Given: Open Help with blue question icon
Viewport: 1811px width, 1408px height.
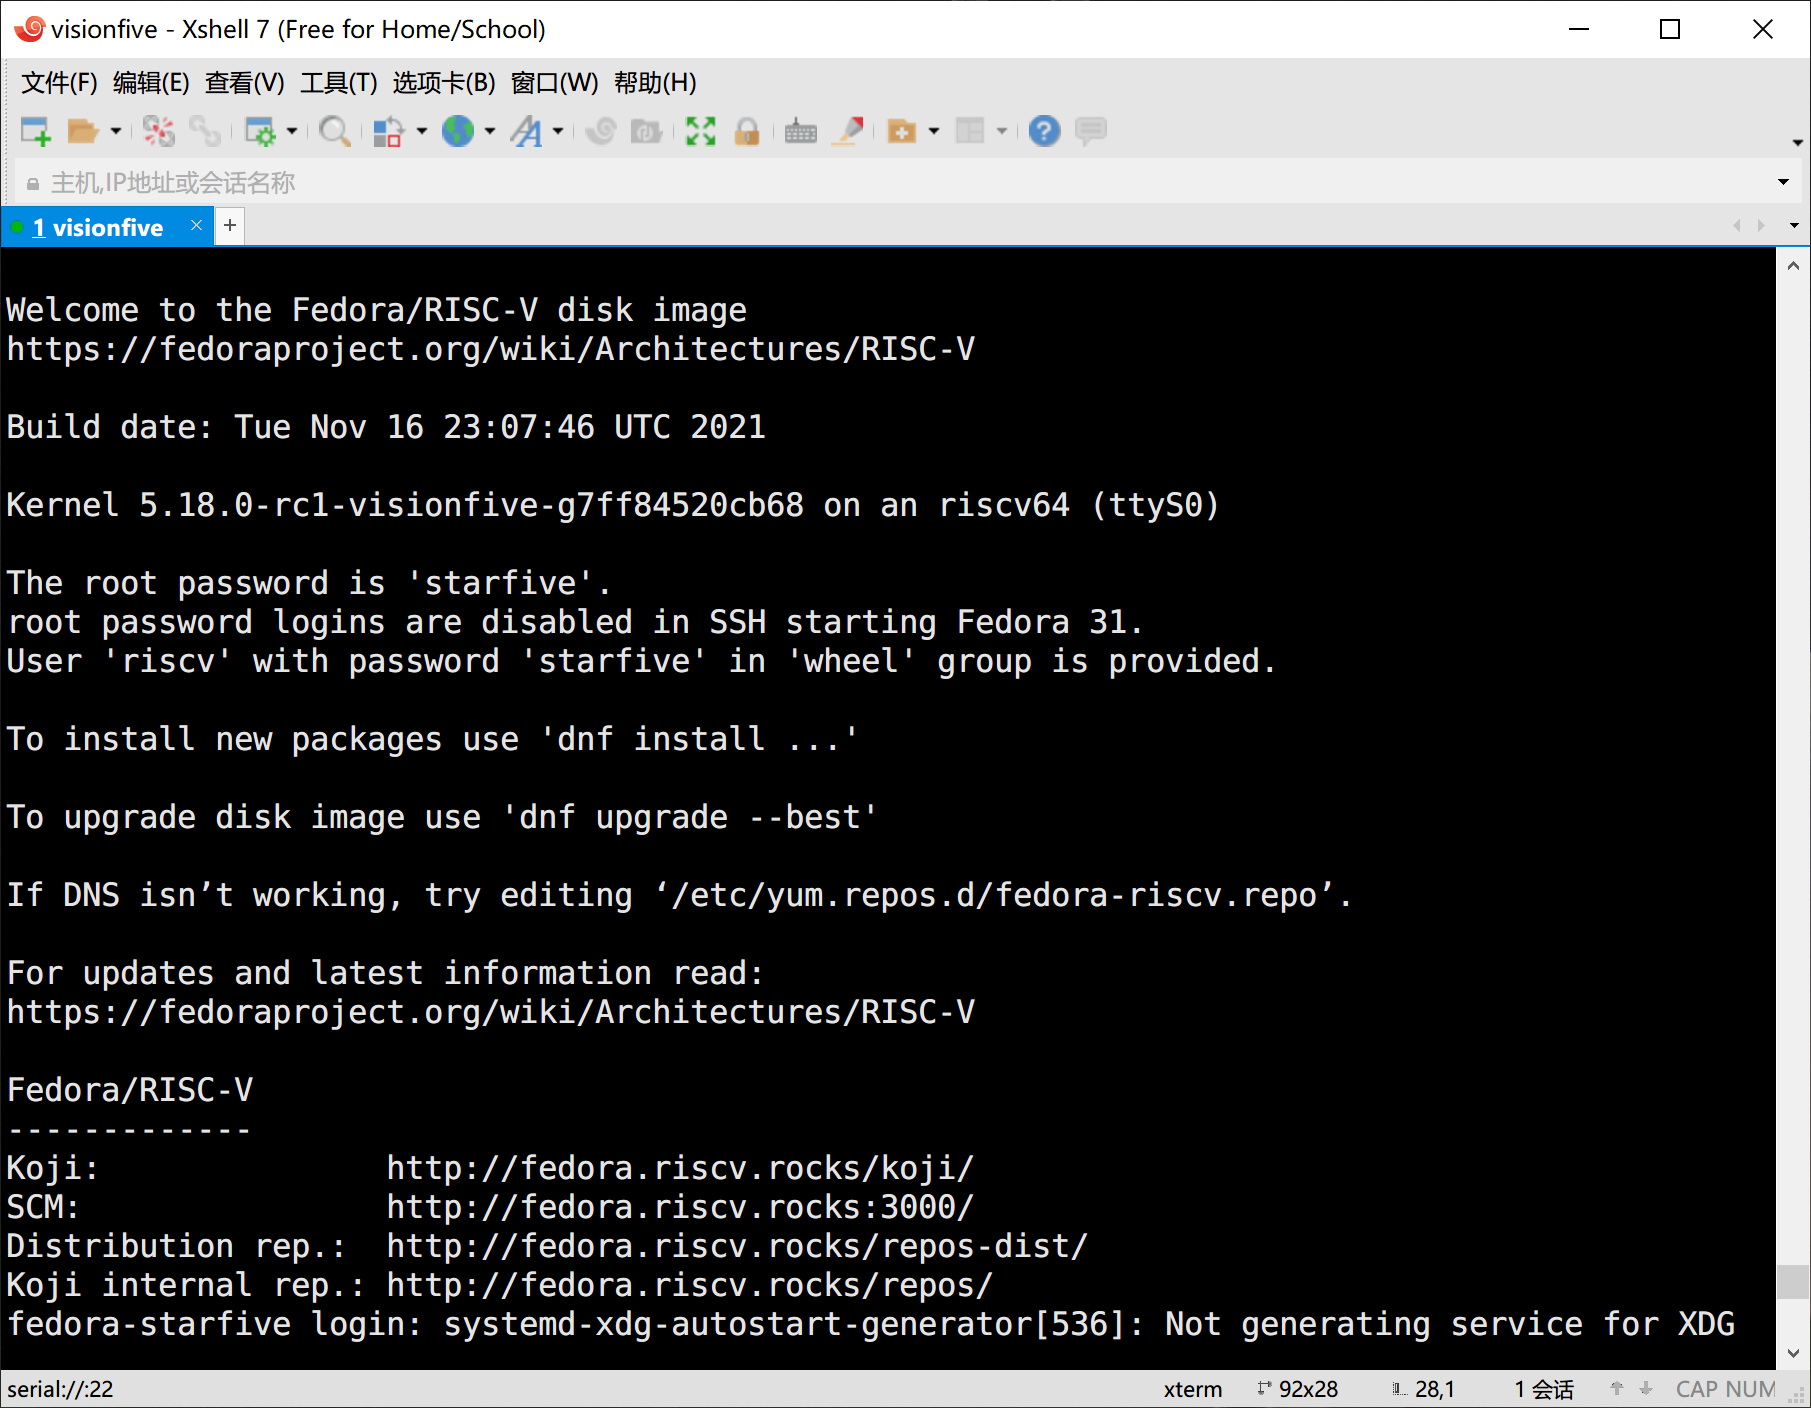Looking at the screenshot, I should 1044,131.
